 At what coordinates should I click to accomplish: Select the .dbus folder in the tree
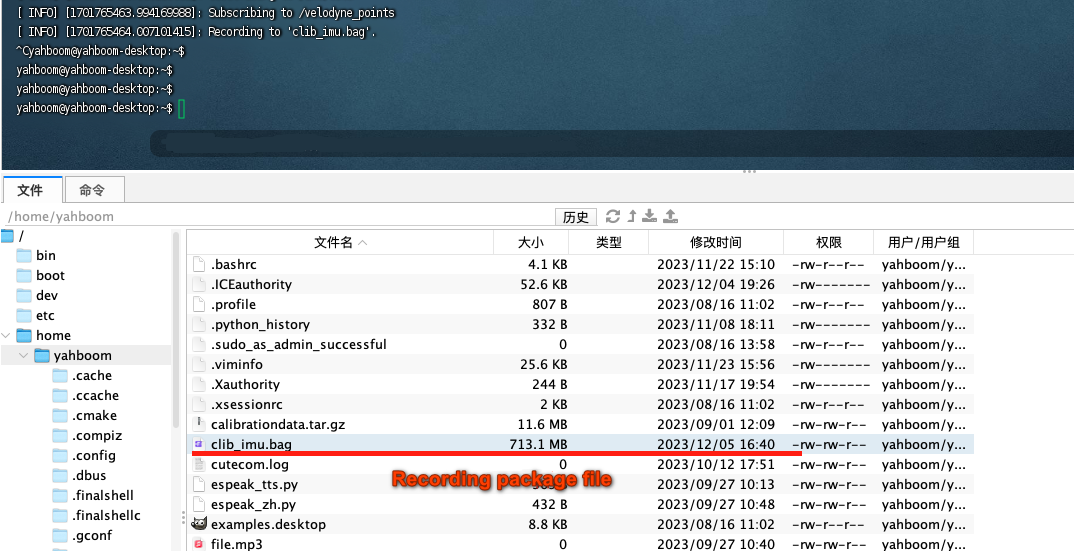[88, 475]
